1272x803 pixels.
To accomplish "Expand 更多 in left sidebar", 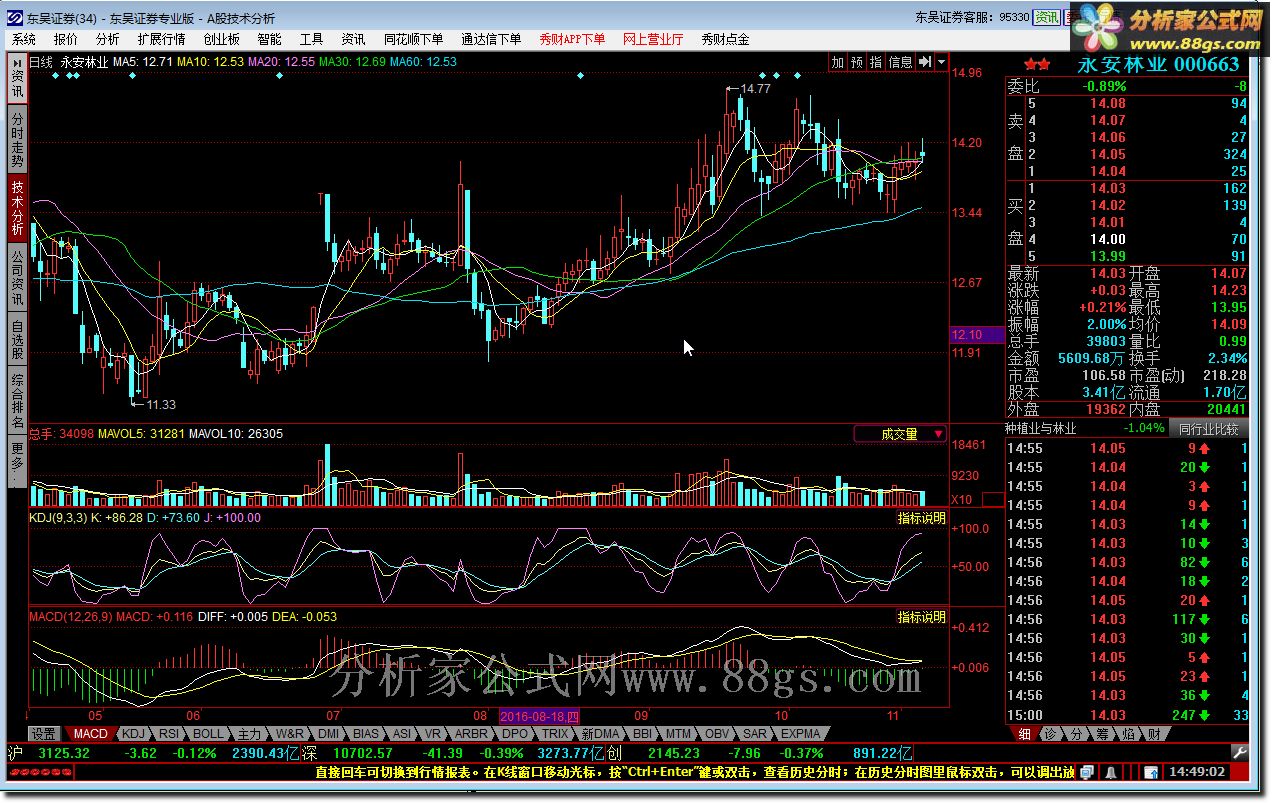I will (x=17, y=461).
